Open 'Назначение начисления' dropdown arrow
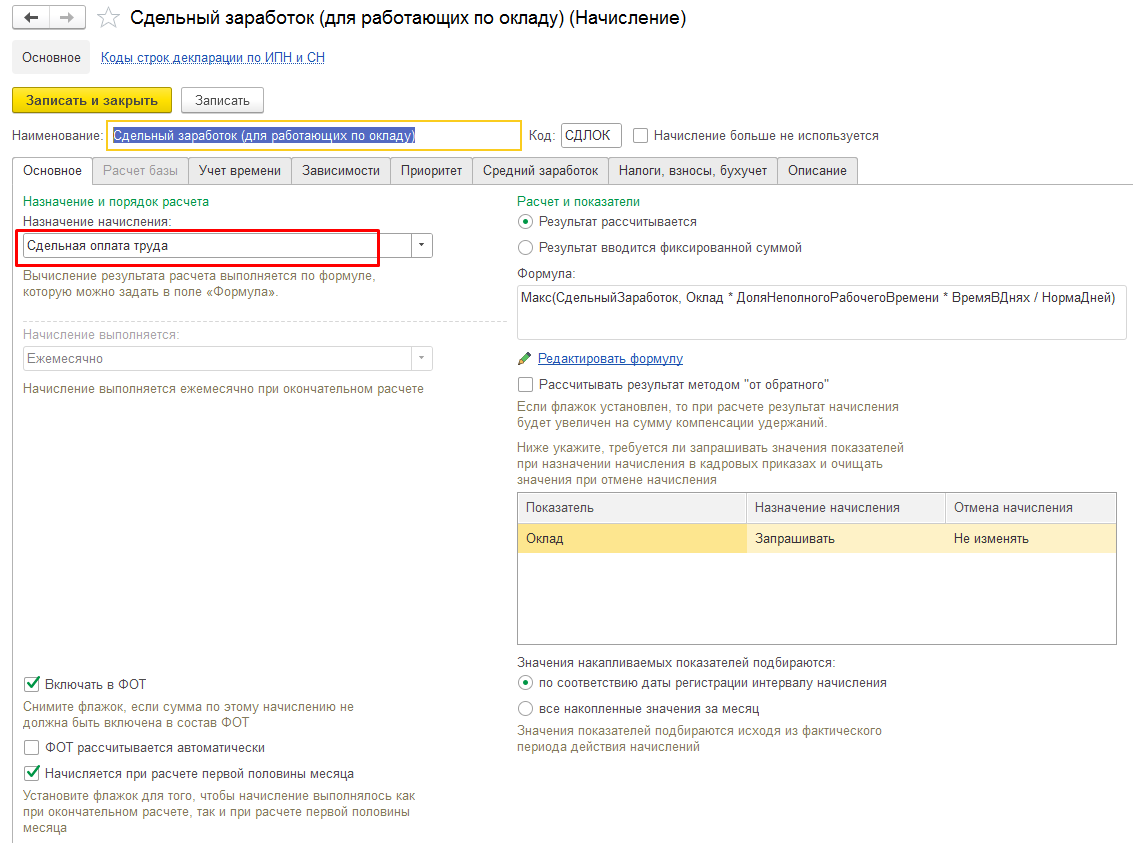This screenshot has width=1133, height=843. click(x=421, y=245)
